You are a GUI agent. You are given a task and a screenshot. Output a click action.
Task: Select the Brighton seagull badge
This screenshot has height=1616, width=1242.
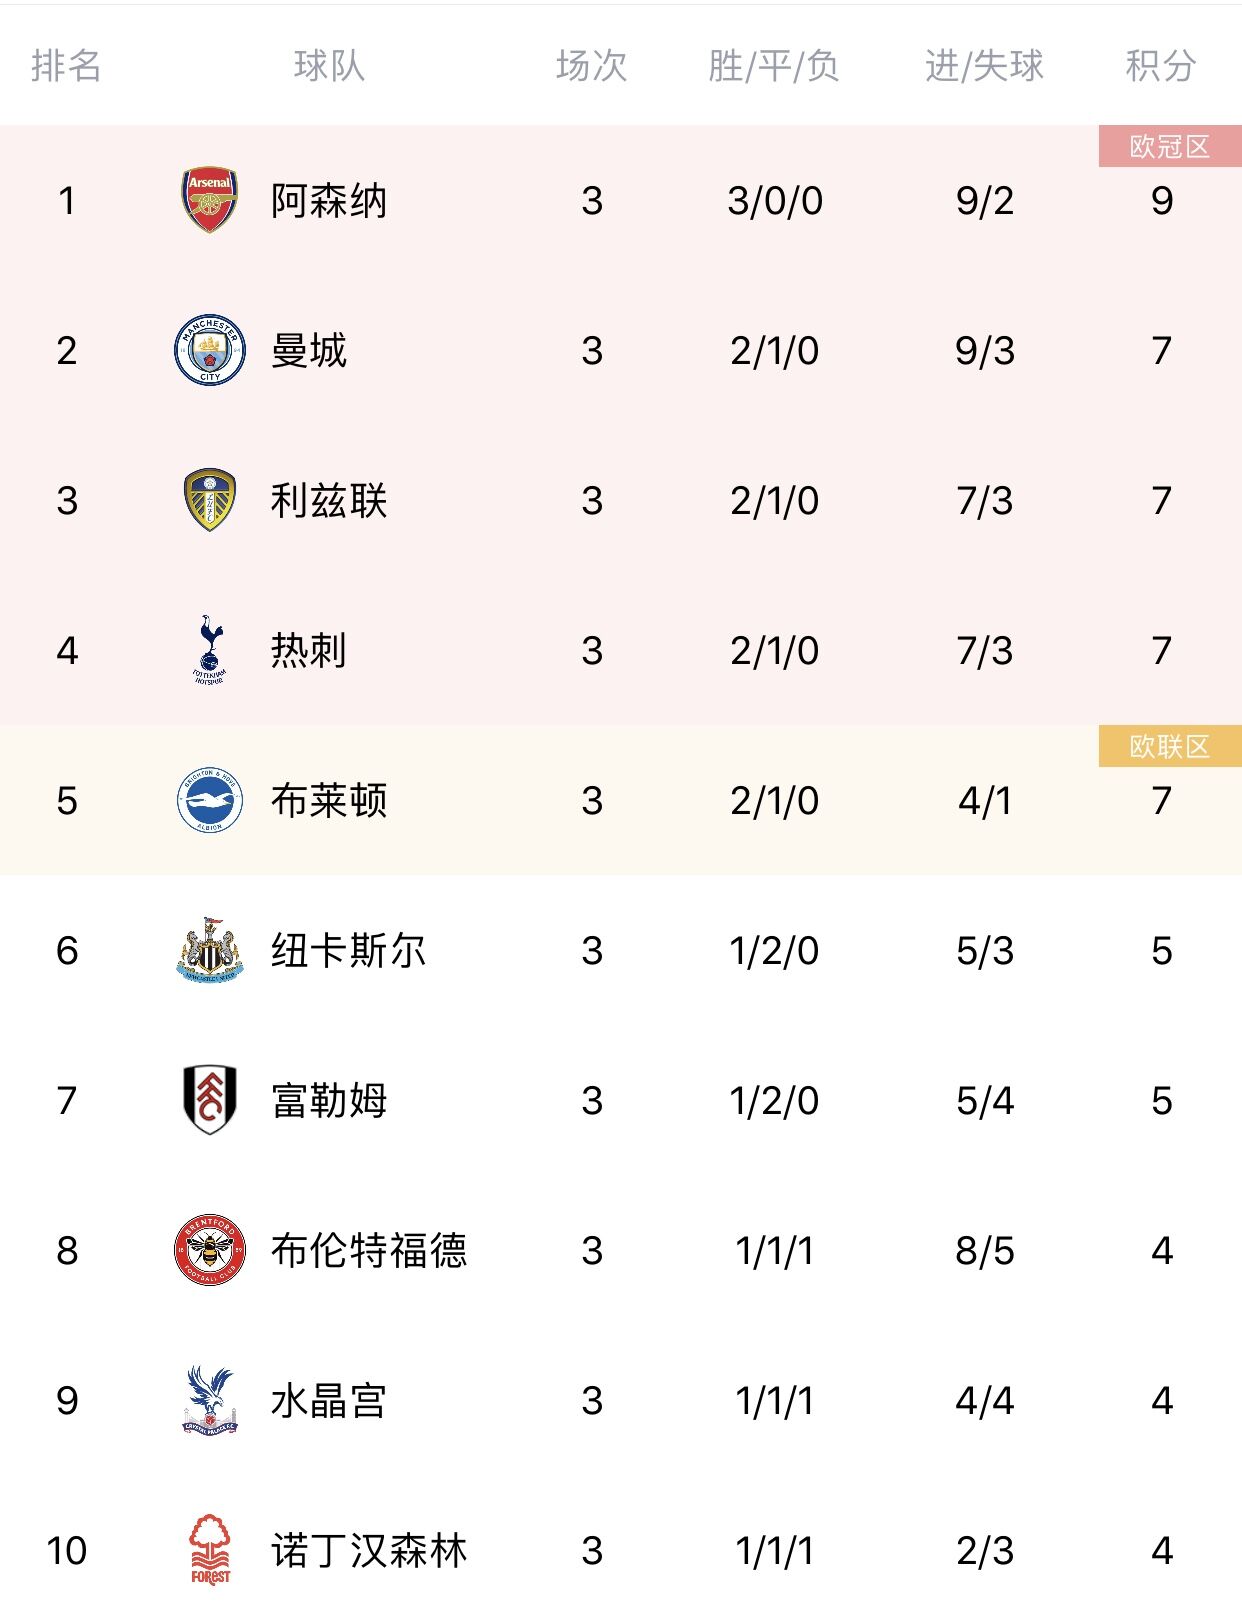(x=210, y=800)
